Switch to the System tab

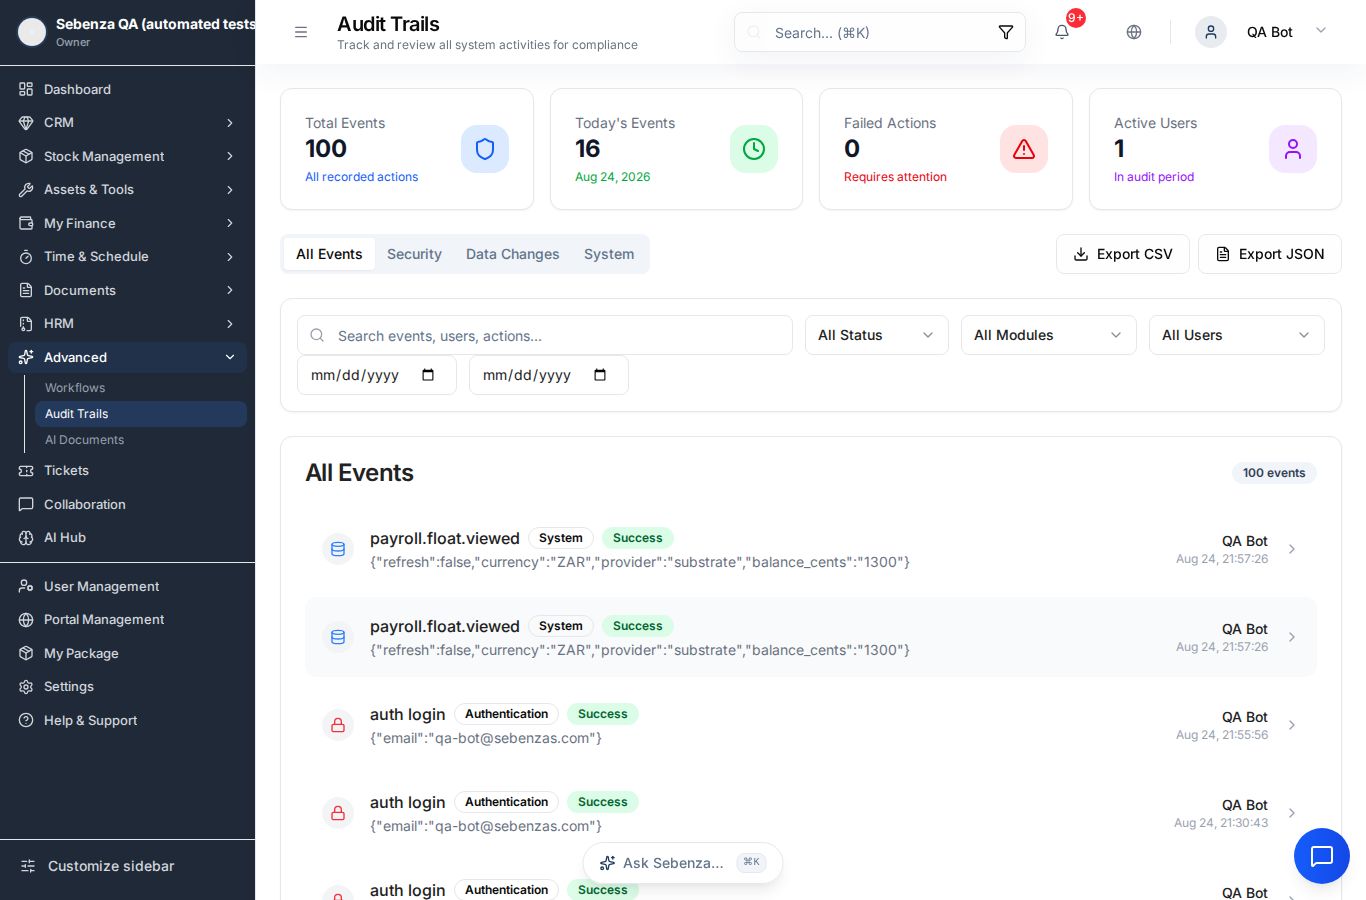point(609,254)
